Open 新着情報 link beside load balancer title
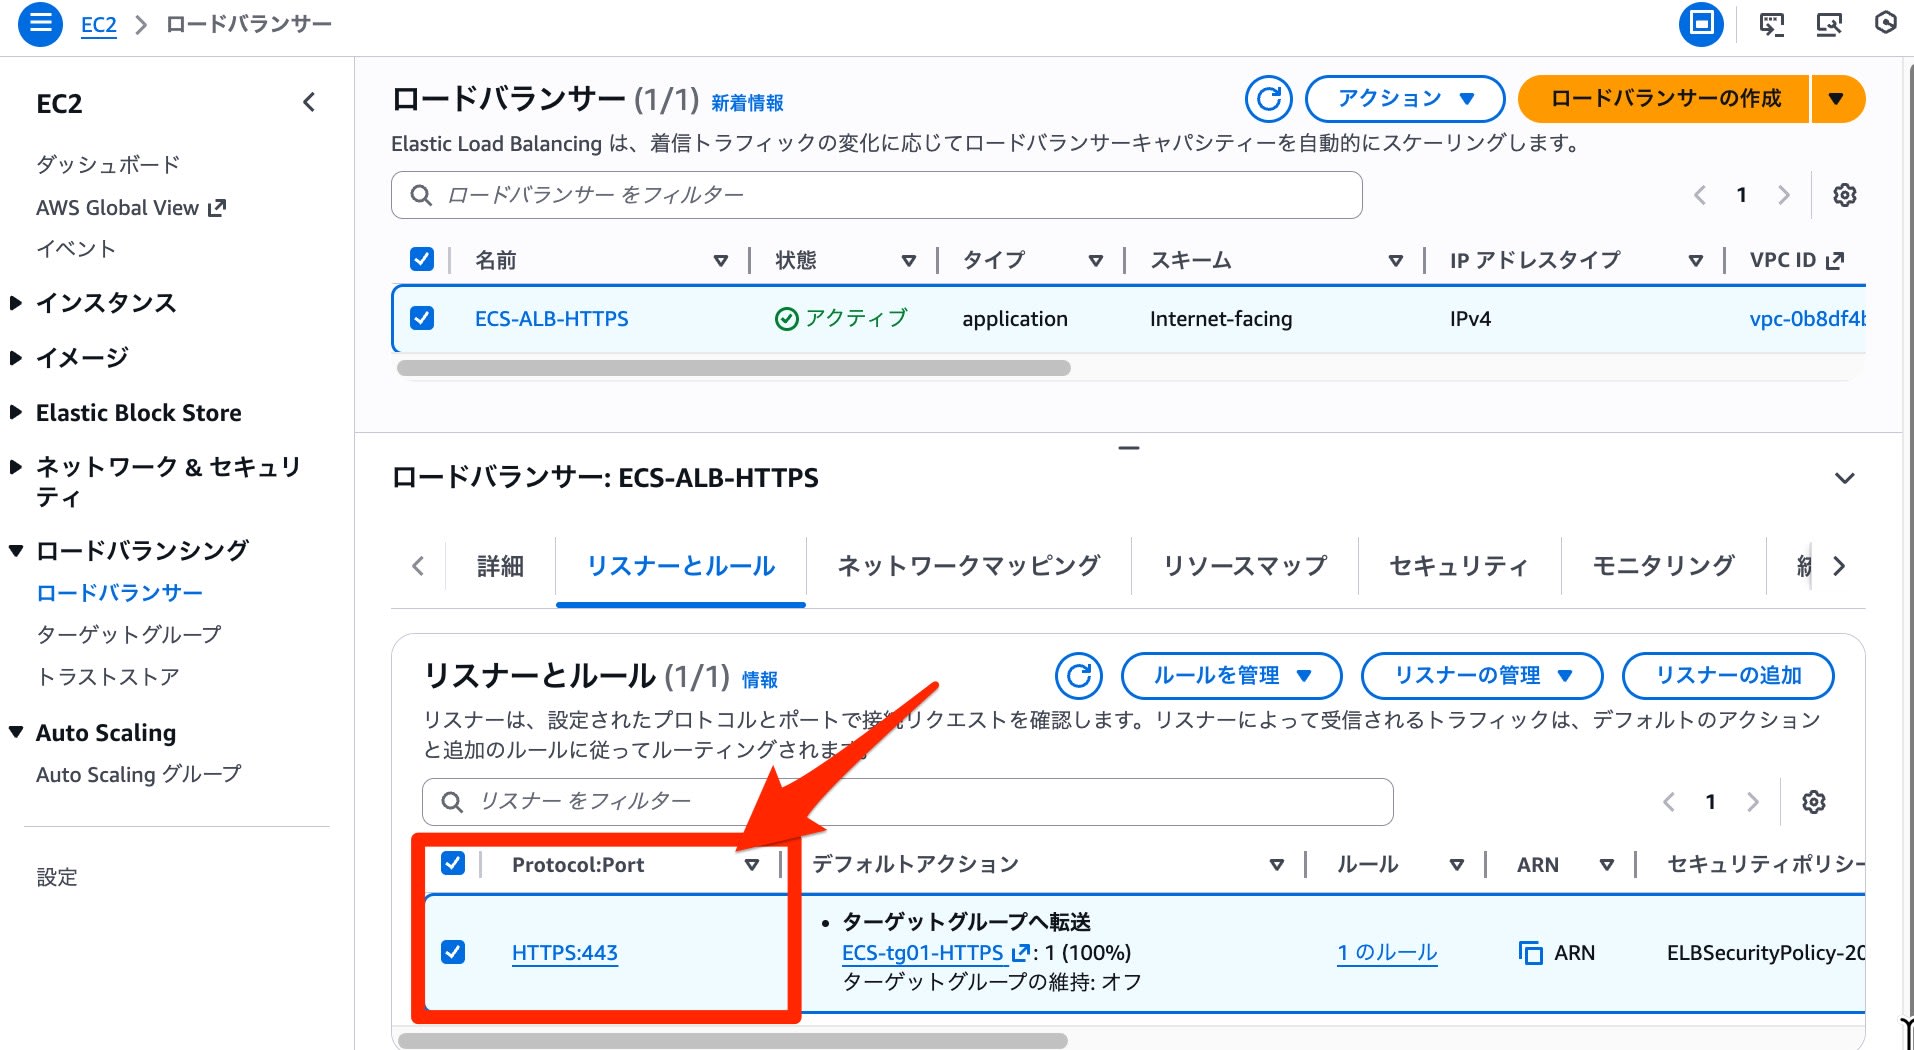The height and width of the screenshot is (1050, 1914). click(x=747, y=103)
